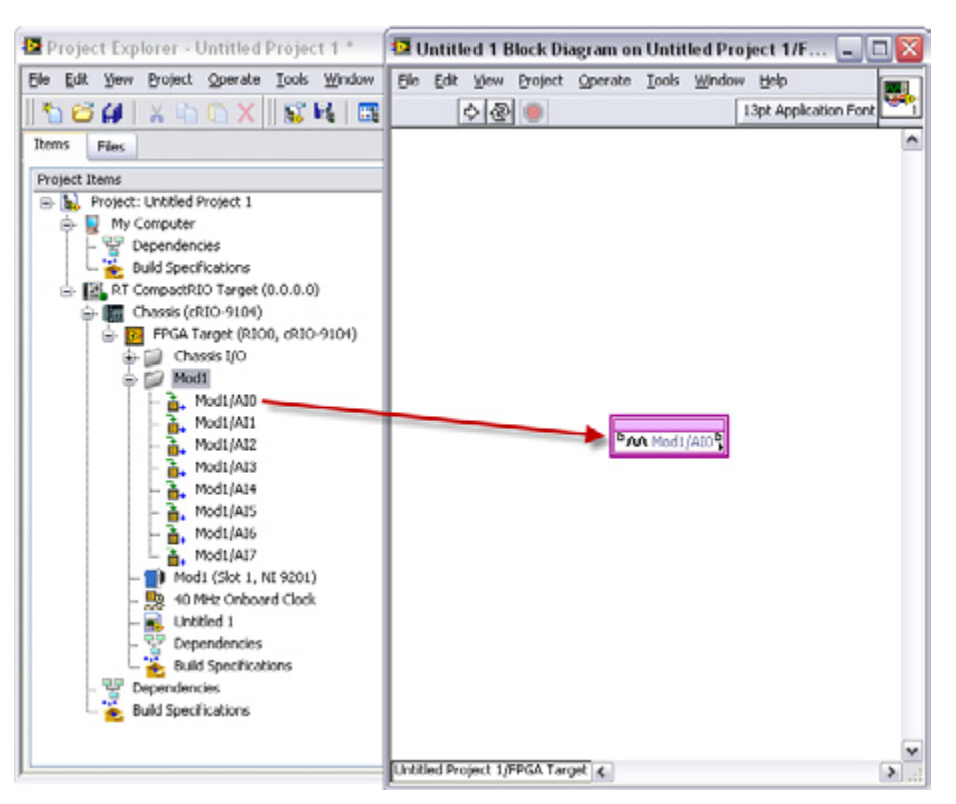Open Window menu in Block Diagram window
The image size is (956, 804).
pyautogui.click(x=719, y=80)
